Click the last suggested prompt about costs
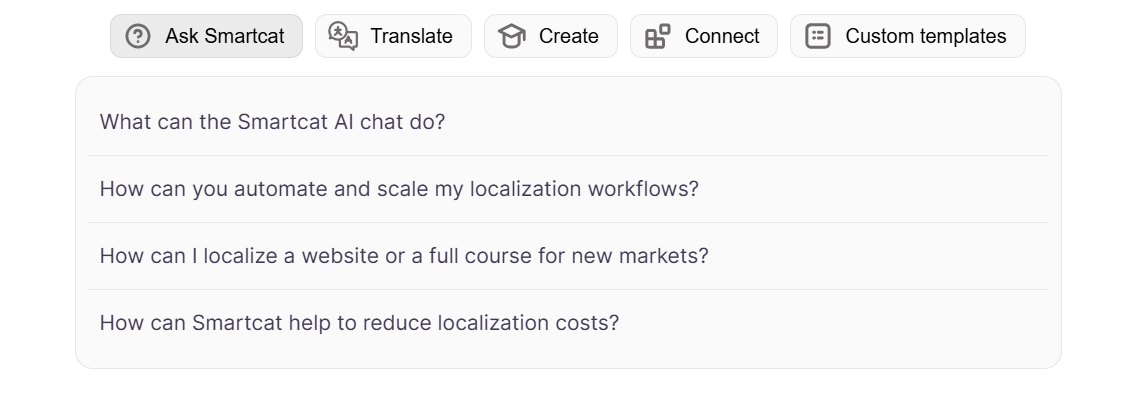Image resolution: width=1122 pixels, height=405 pixels. (x=568, y=323)
